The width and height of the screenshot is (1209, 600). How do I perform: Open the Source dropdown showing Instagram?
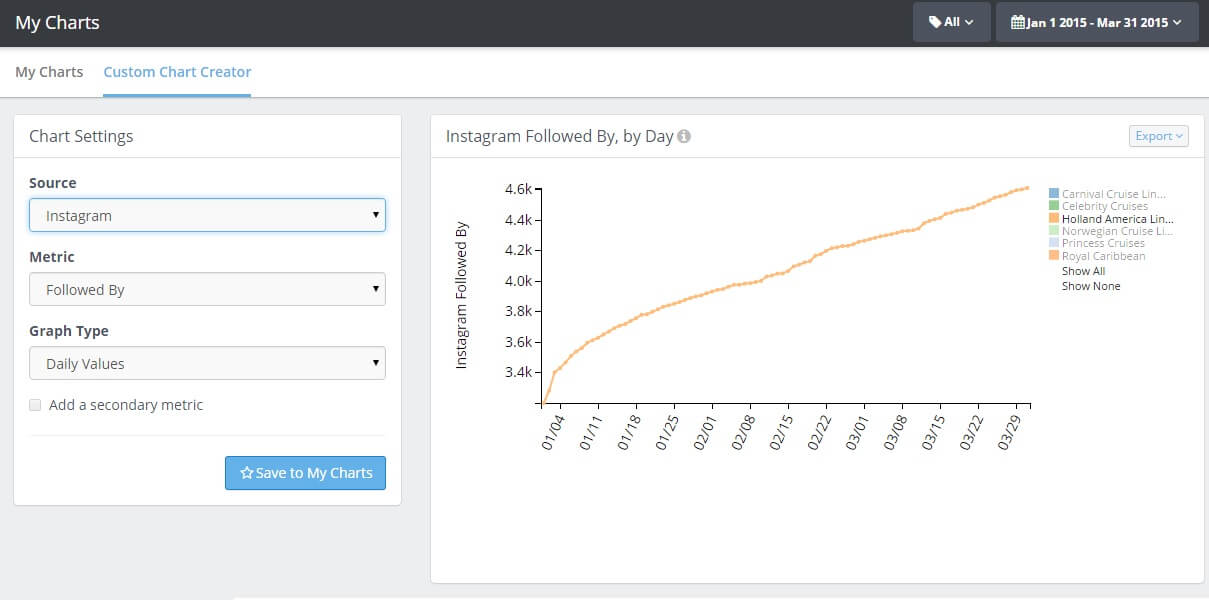click(207, 215)
